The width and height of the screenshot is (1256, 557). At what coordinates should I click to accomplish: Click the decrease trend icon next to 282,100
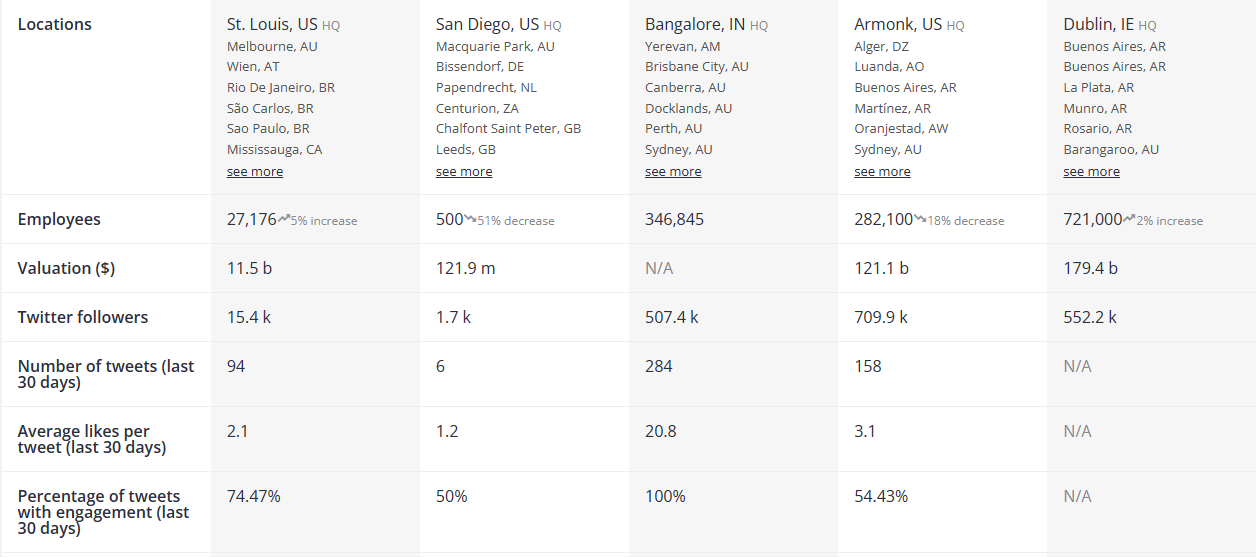[x=920, y=218]
